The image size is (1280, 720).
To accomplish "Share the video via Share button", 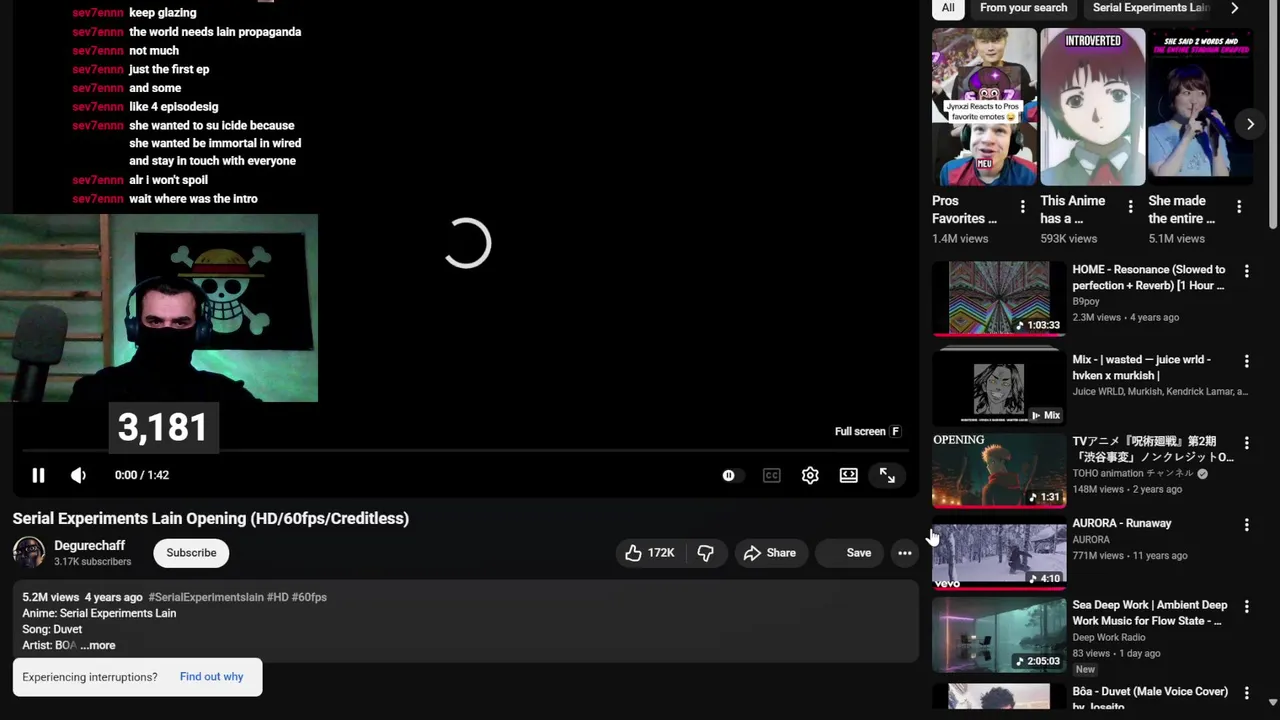I will [x=770, y=553].
